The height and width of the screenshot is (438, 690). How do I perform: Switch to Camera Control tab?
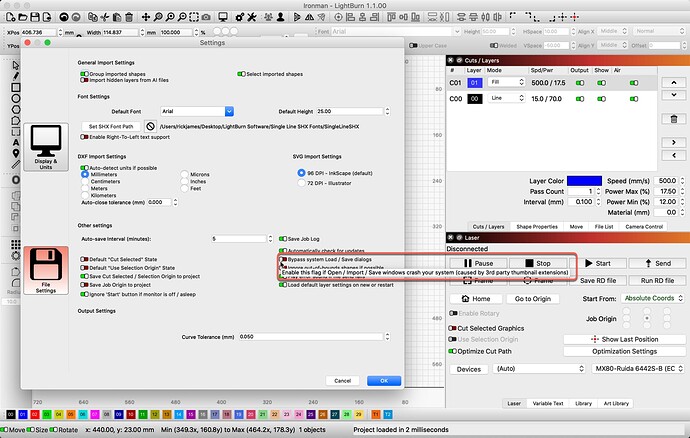point(644,227)
